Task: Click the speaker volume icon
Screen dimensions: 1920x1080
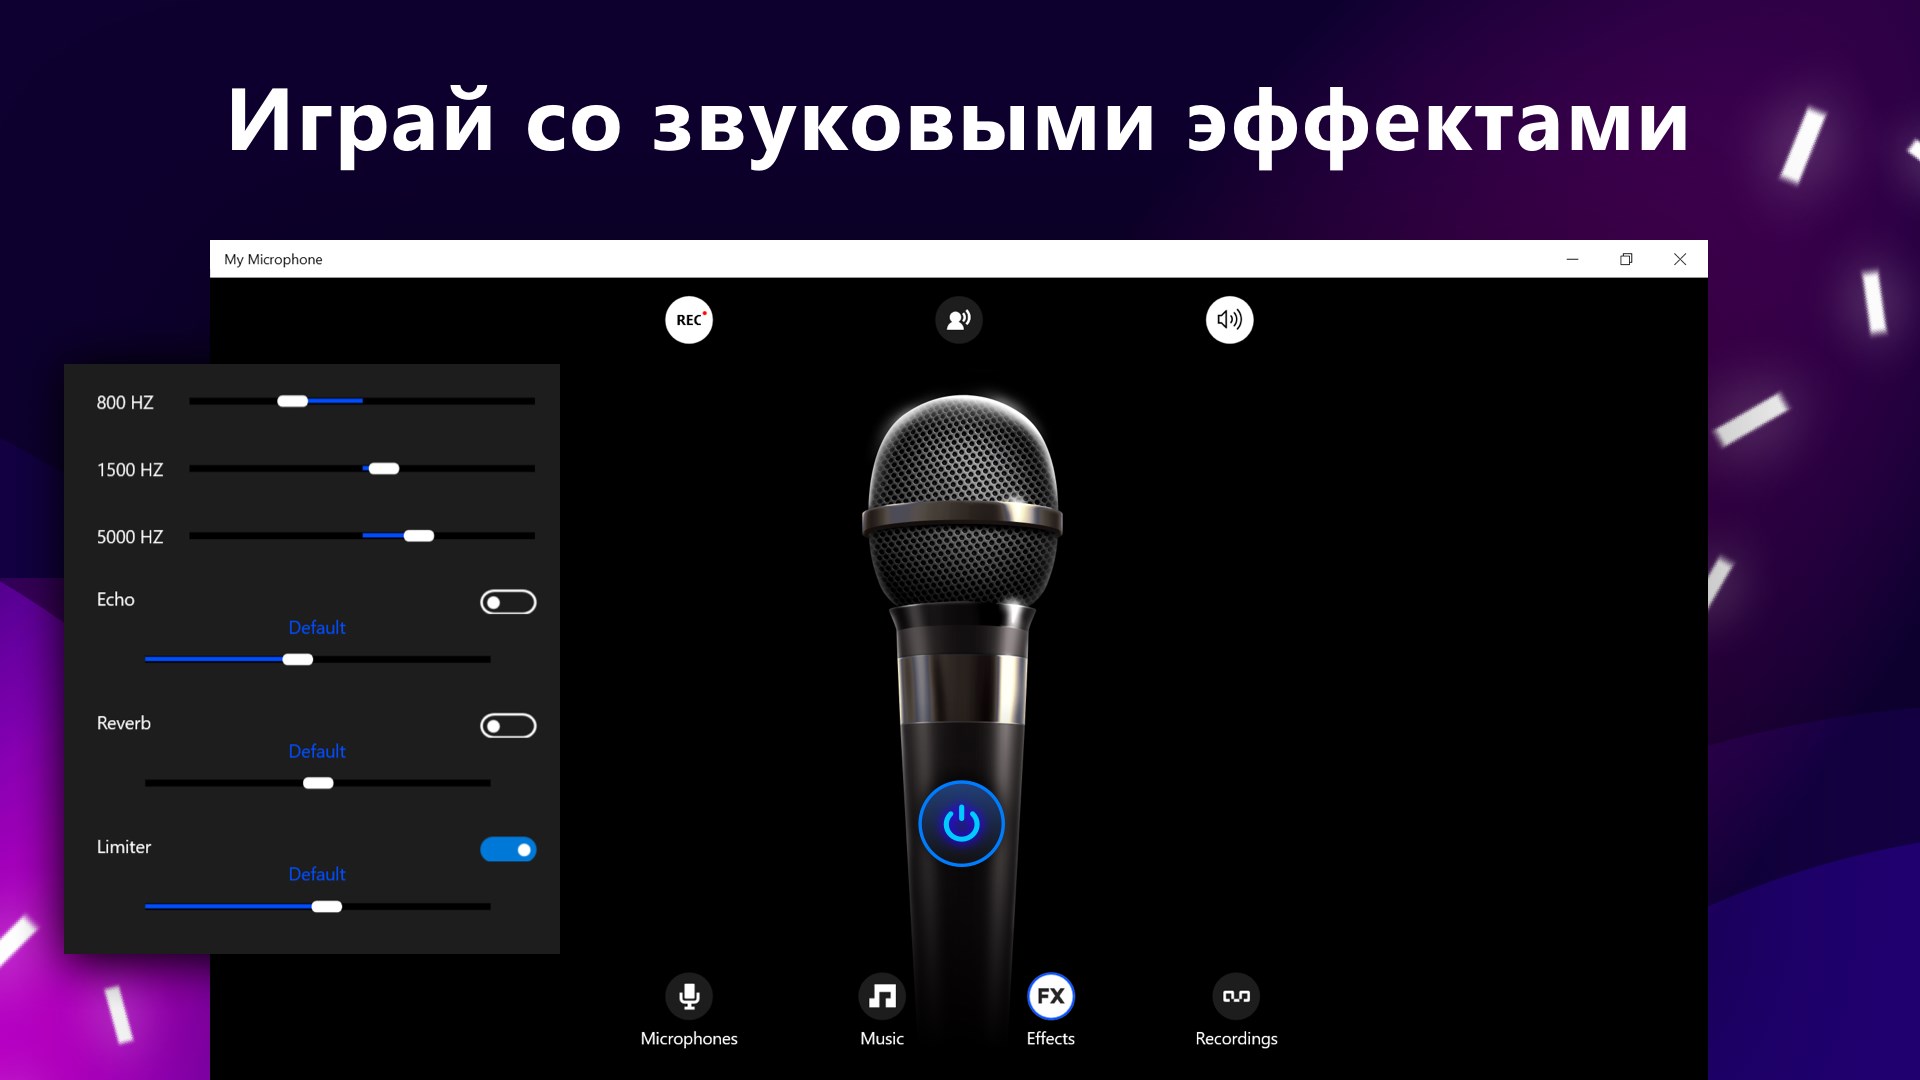Action: pos(1228,319)
